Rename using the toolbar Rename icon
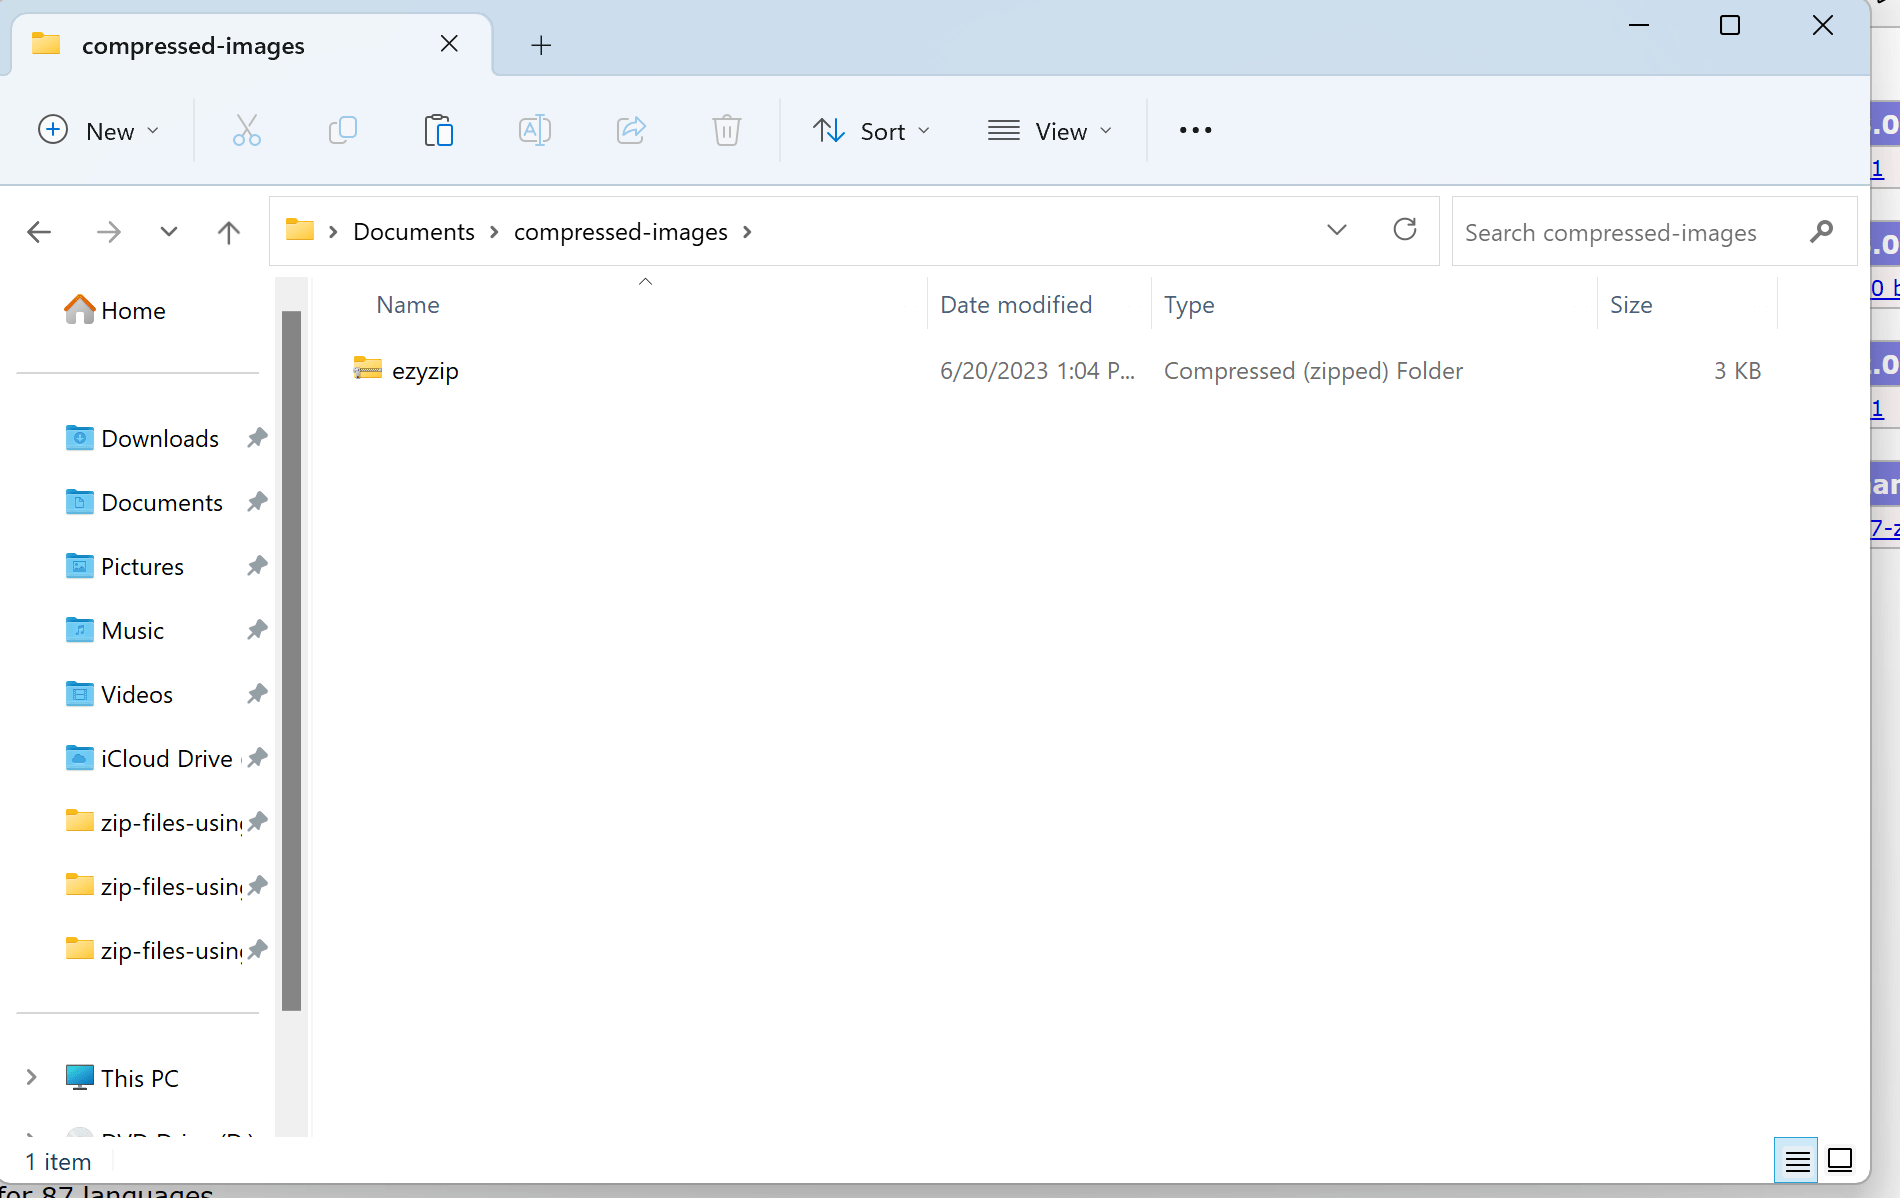Image resolution: width=1900 pixels, height=1198 pixels. 535,130
